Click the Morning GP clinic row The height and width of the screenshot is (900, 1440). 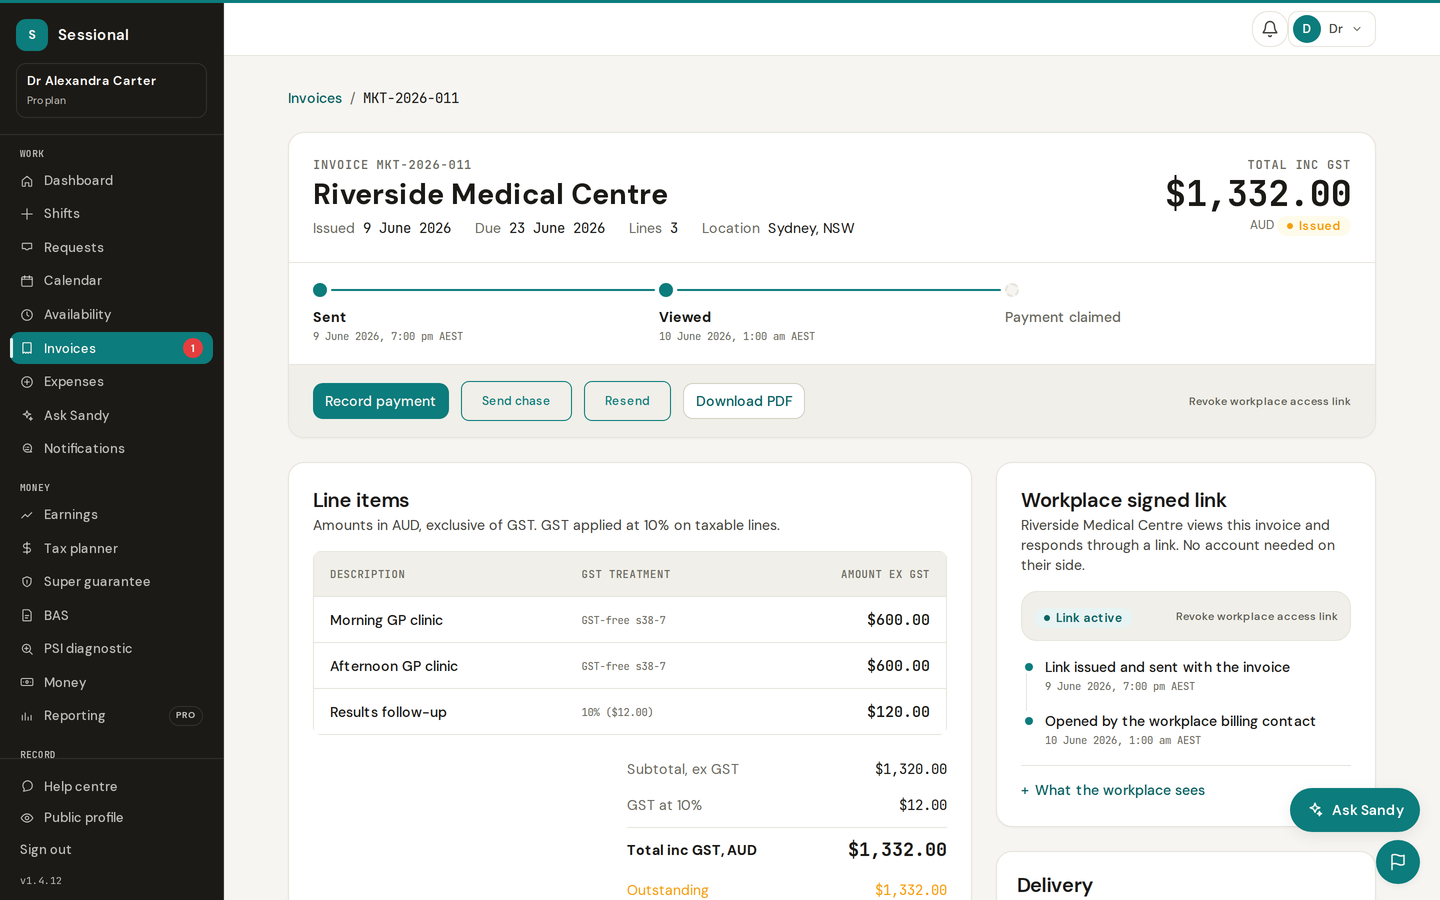point(630,620)
